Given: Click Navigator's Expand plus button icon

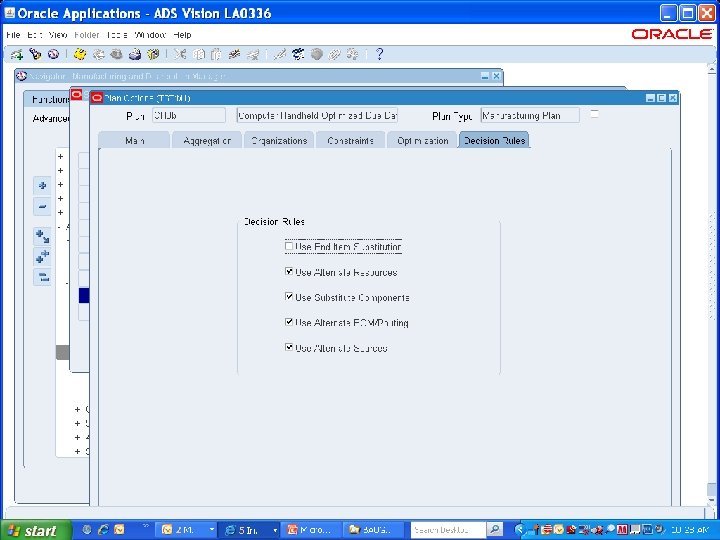Looking at the screenshot, I should (x=42, y=186).
